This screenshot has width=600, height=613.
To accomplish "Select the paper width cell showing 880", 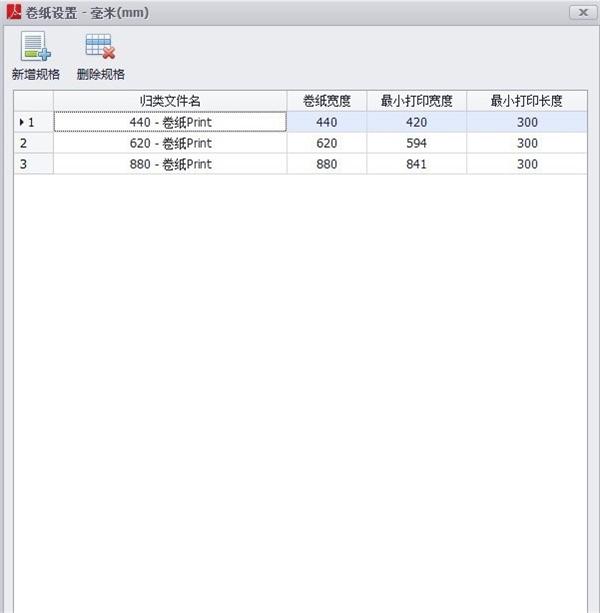I will 327,163.
